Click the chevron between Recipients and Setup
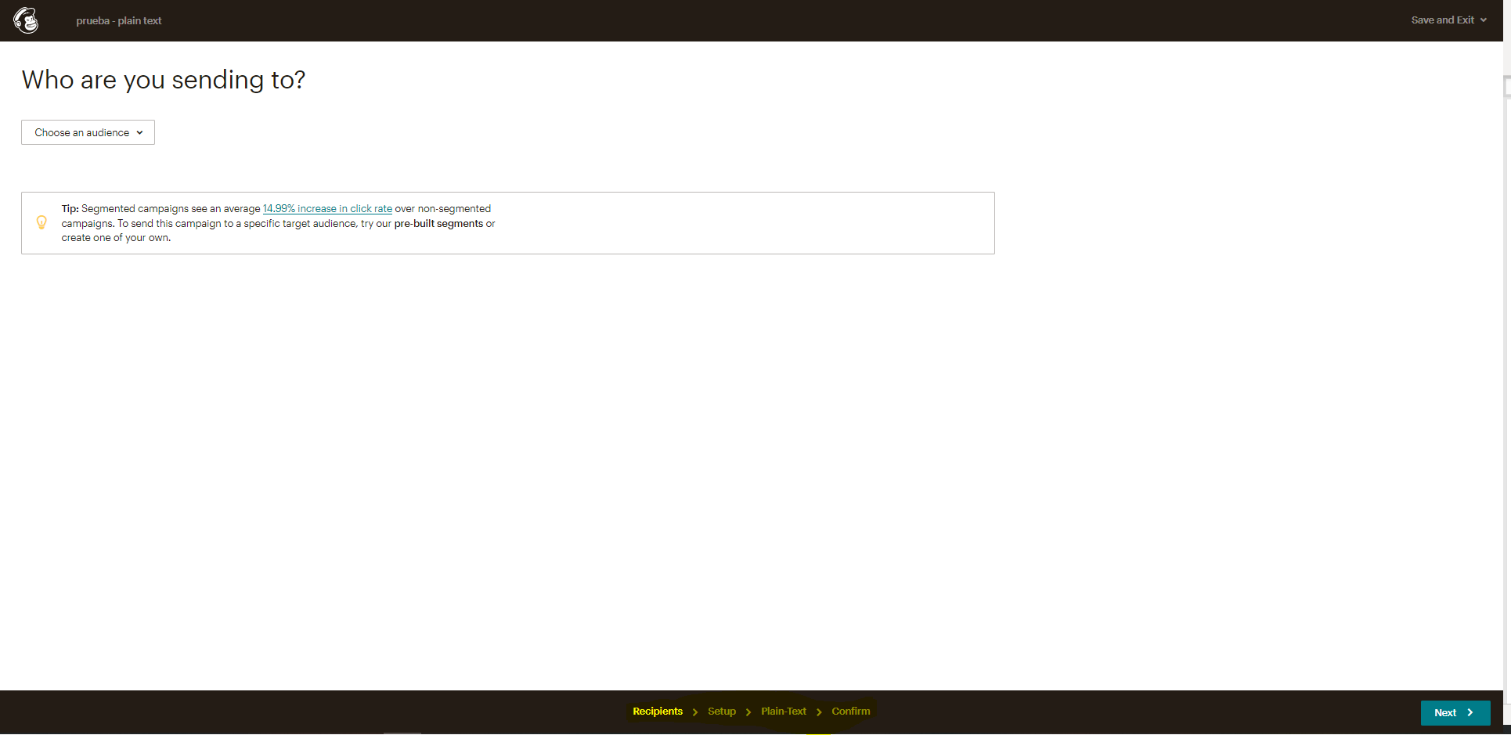Viewport: 1511px width, 735px height. [695, 711]
